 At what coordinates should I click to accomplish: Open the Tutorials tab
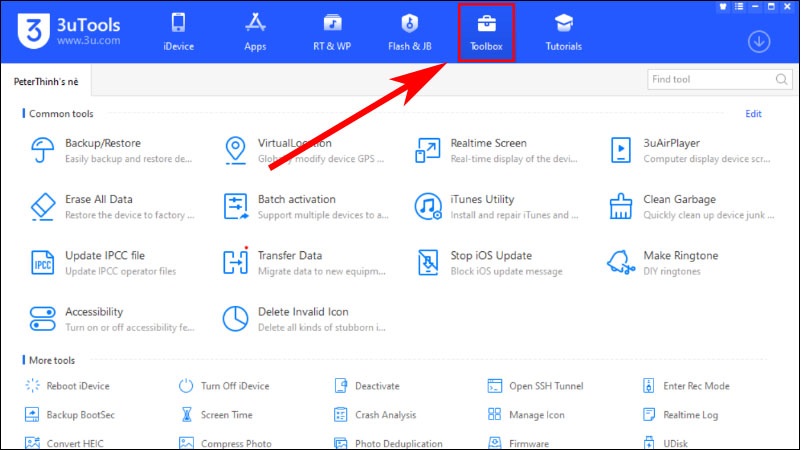pos(563,32)
